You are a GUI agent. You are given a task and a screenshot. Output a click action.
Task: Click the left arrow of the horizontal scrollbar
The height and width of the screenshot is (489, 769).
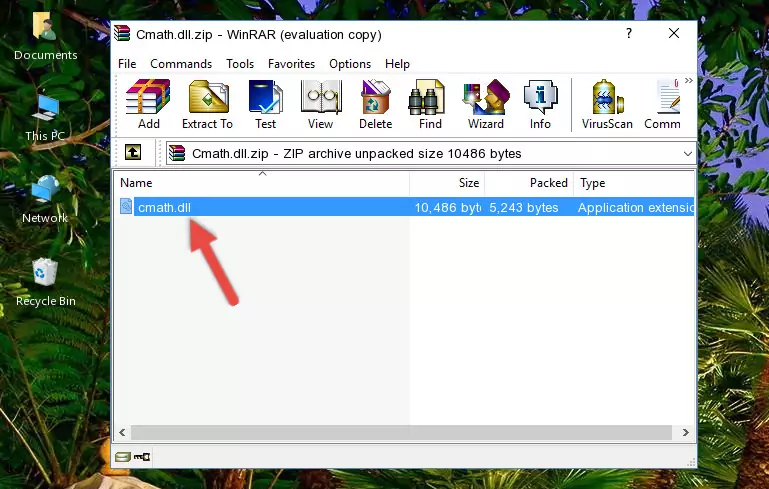(123, 433)
